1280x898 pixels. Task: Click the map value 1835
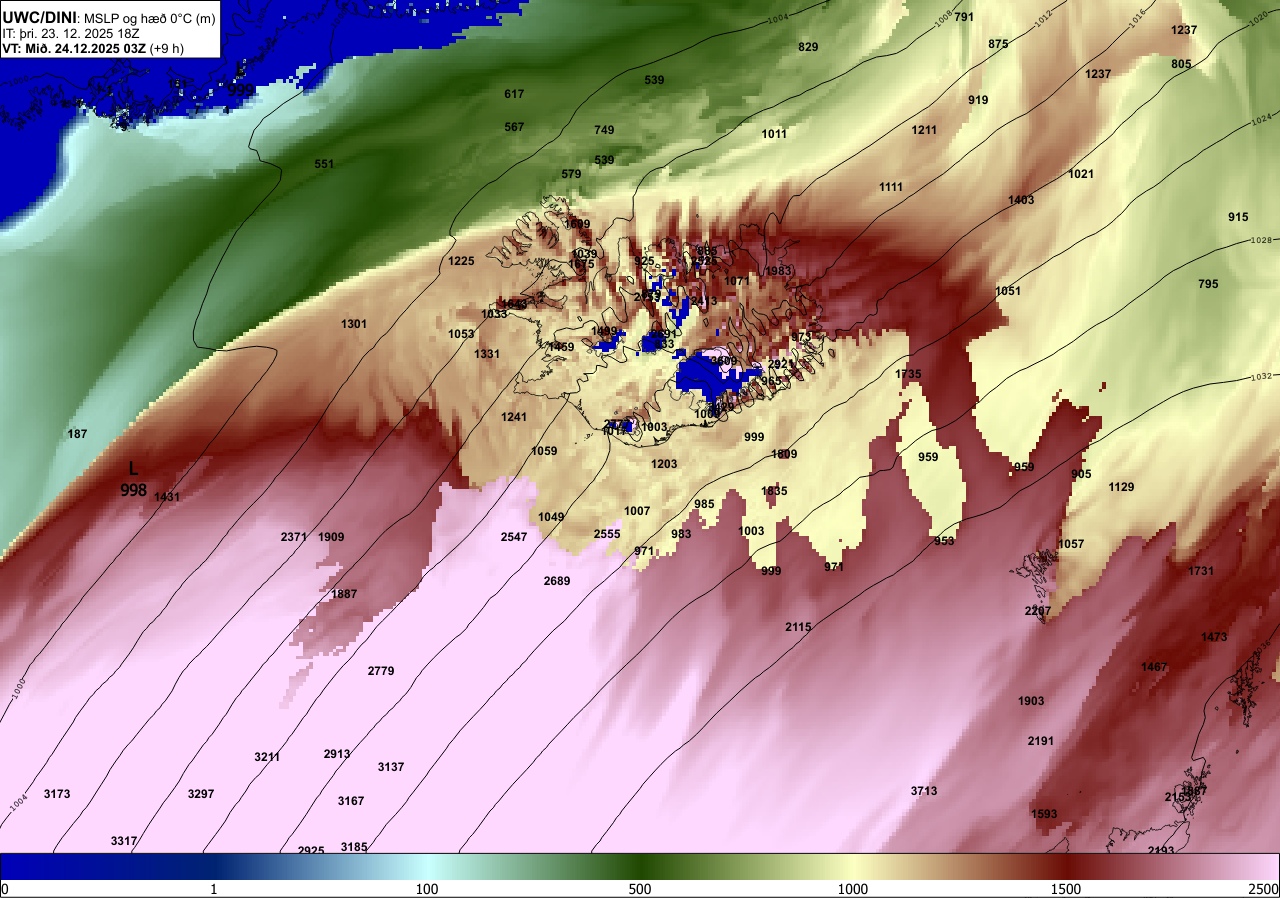point(774,491)
